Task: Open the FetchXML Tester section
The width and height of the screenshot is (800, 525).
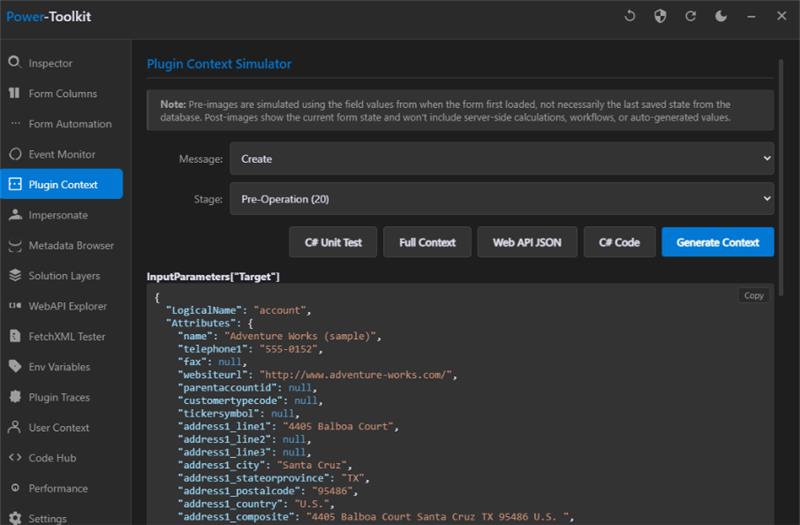Action: [x=66, y=337]
